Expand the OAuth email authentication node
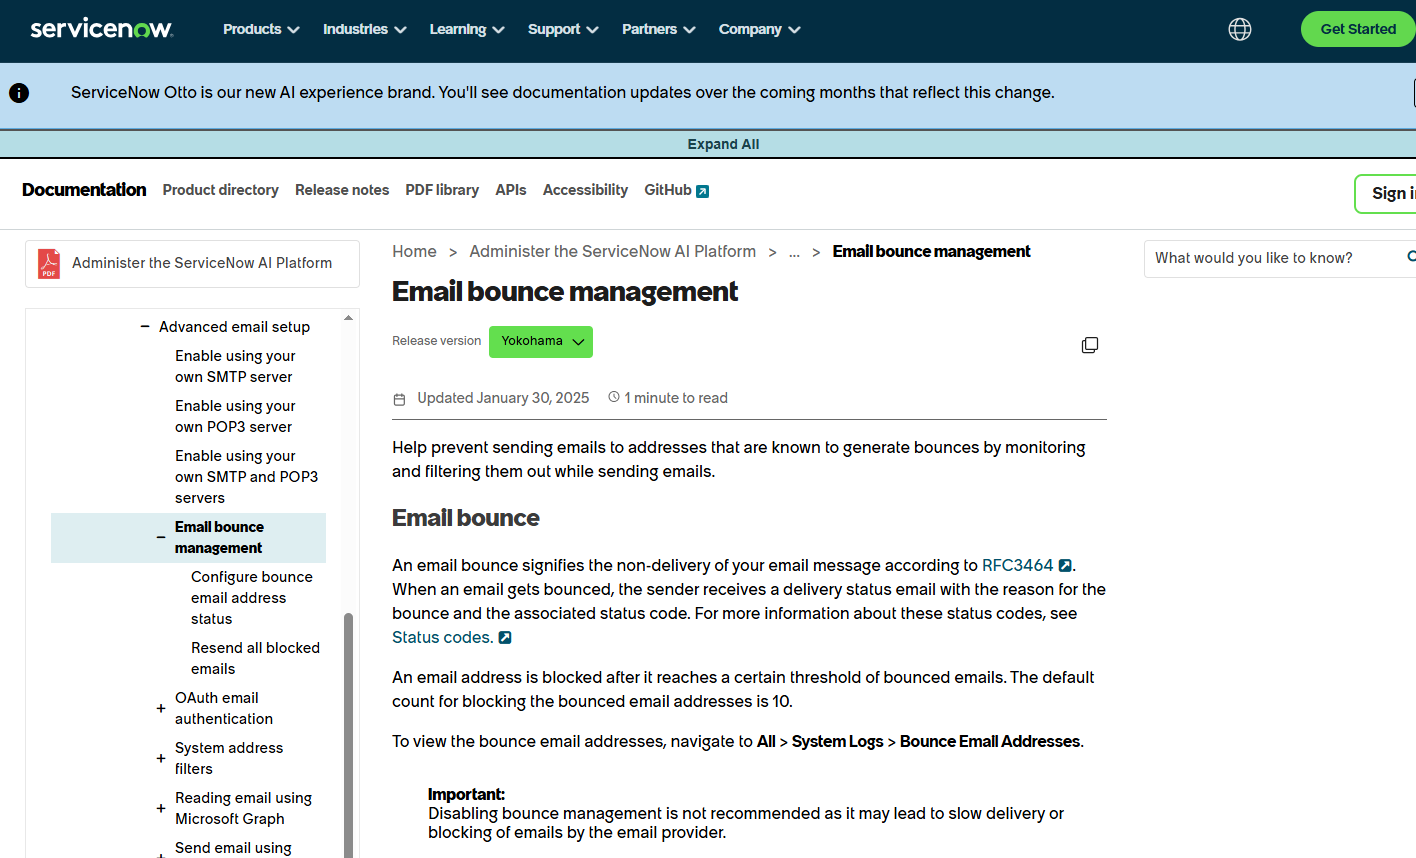Screen dimensions: 1416x858 tap(161, 709)
